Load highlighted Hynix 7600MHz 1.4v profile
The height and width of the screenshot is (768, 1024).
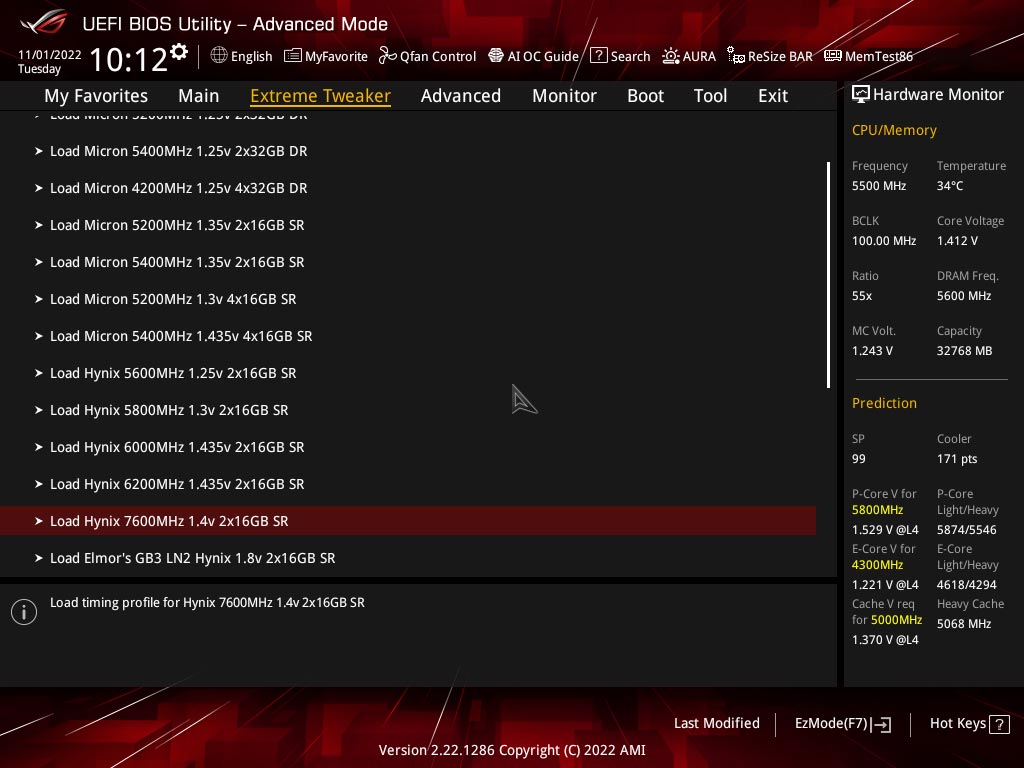pyautogui.click(x=408, y=521)
